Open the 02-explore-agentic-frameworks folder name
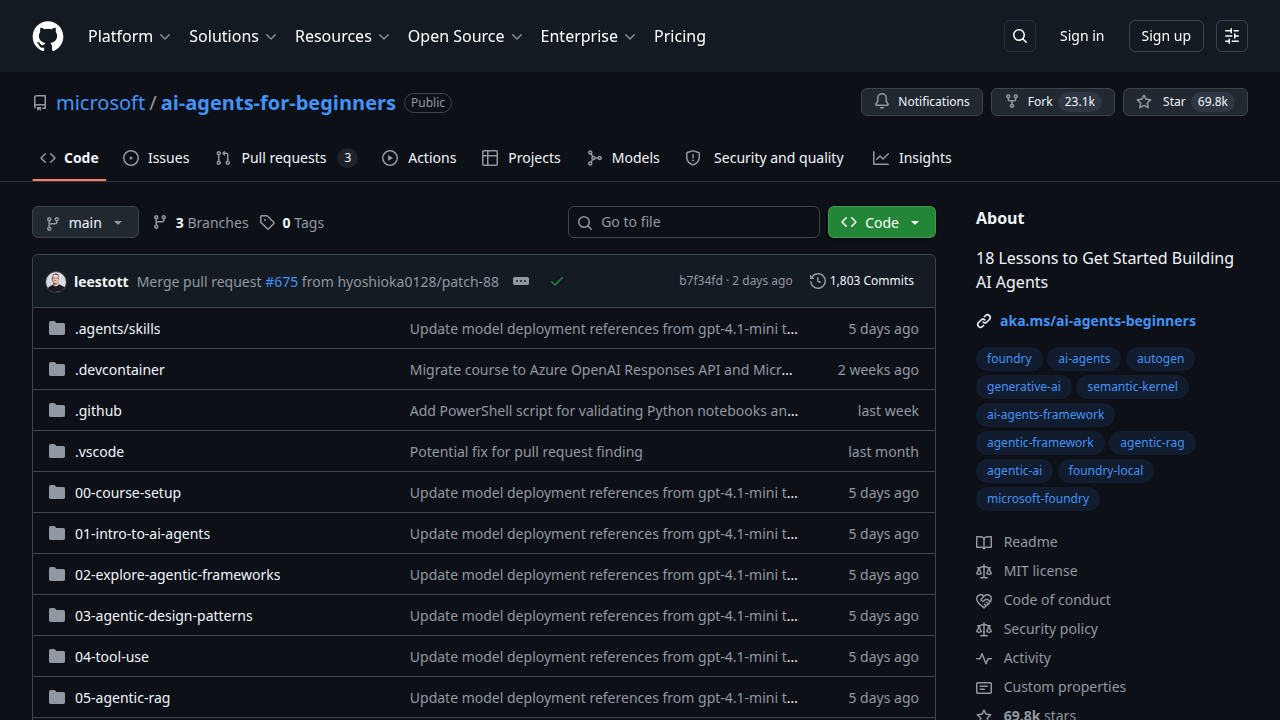 pos(178,575)
